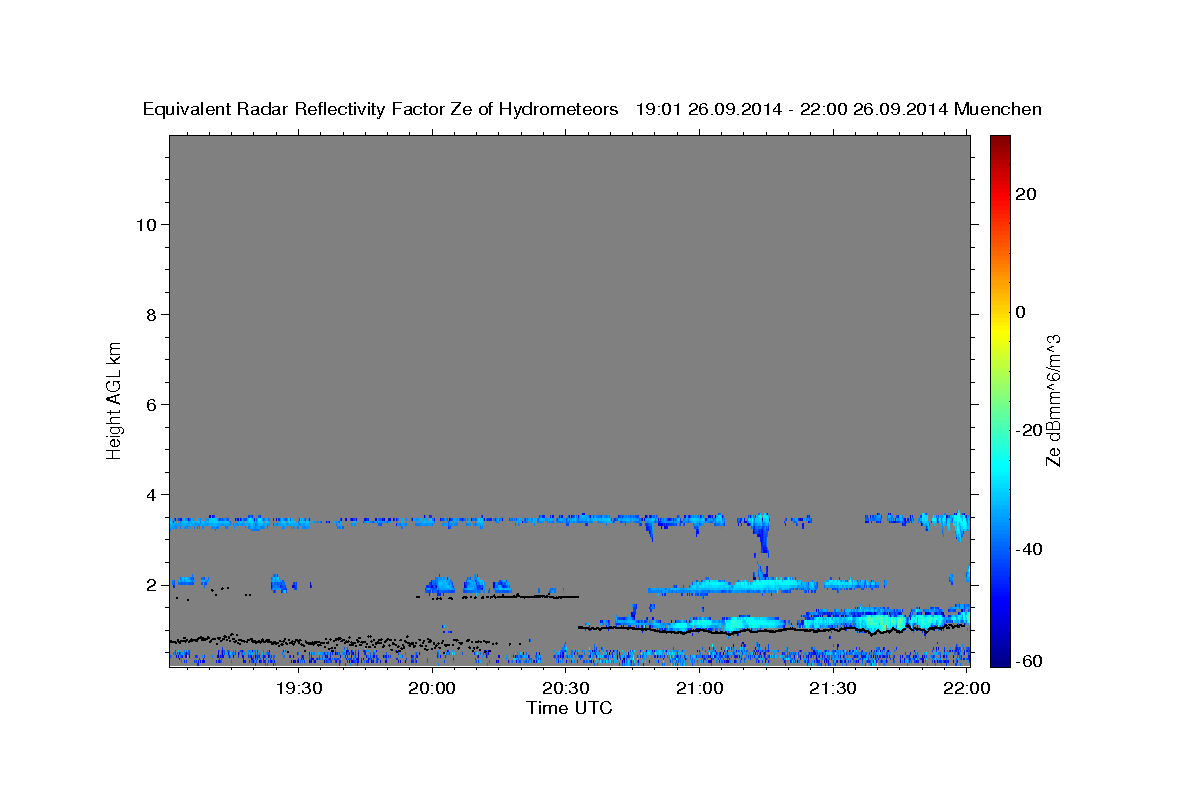The width and height of the screenshot is (1200, 800).
Task: Click the 'Time UTC' axis label
Action: [569, 708]
